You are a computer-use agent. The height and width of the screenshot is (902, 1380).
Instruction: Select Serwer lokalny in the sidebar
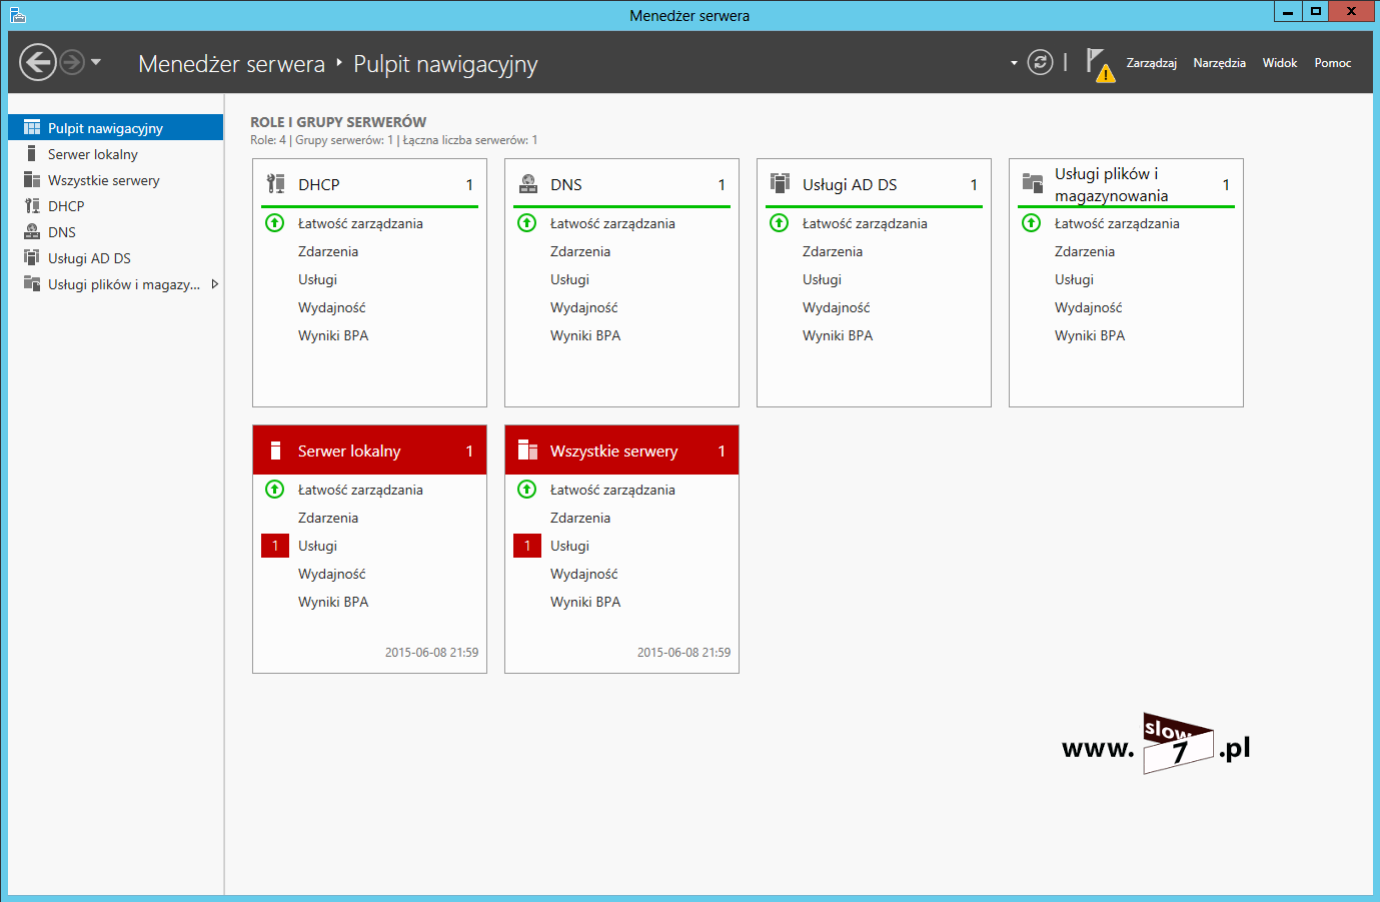pyautogui.click(x=93, y=154)
